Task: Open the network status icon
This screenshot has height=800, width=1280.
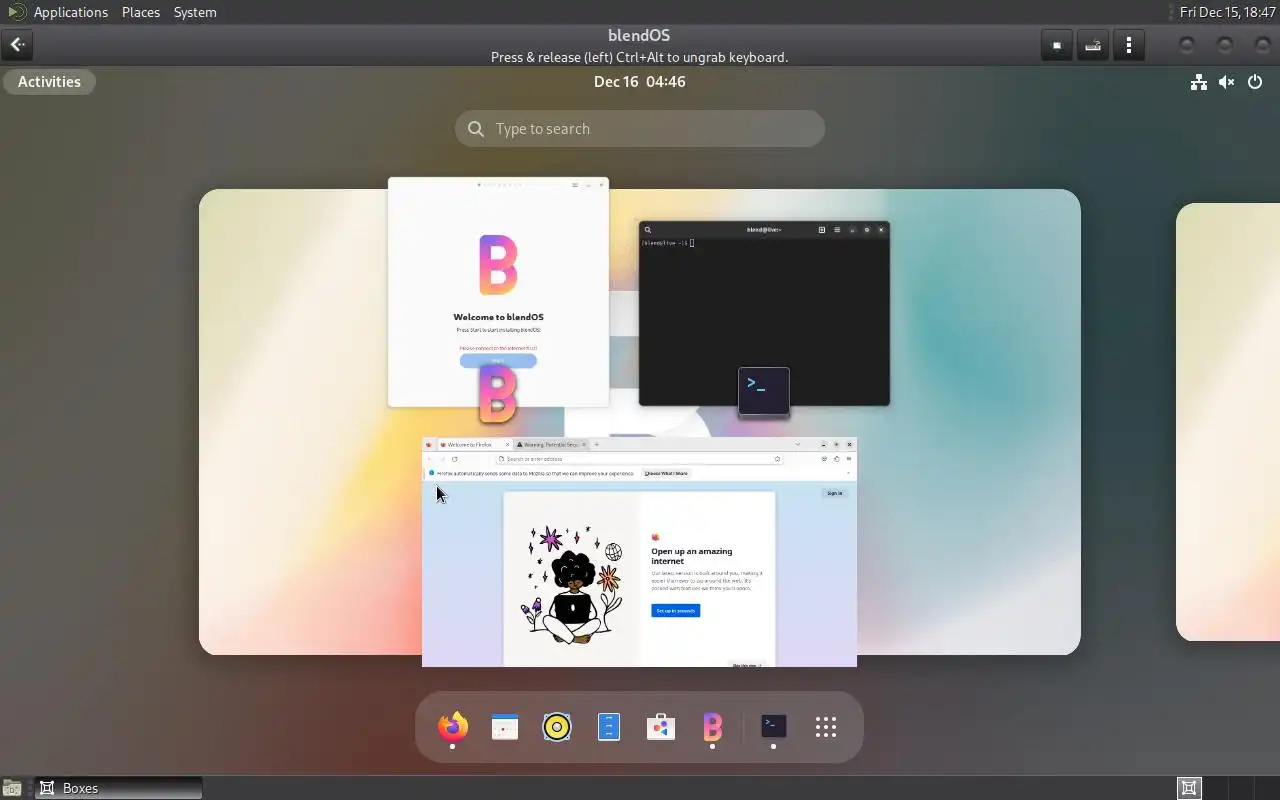Action: [x=1198, y=82]
